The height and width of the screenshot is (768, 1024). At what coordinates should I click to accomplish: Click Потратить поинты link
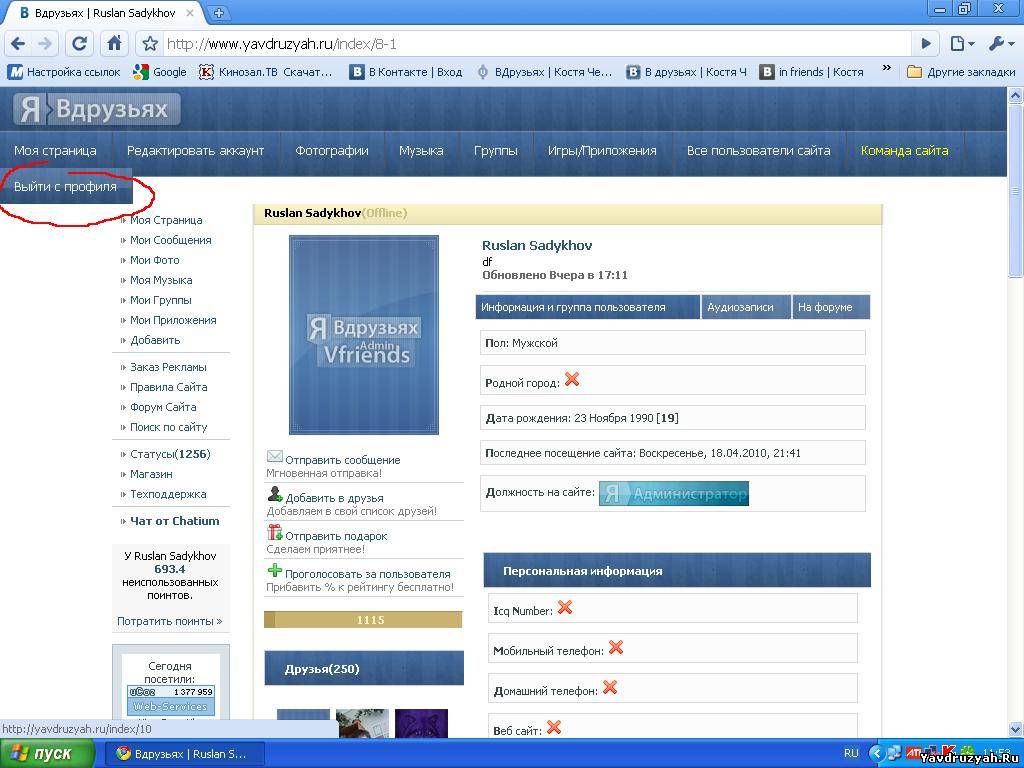169,621
